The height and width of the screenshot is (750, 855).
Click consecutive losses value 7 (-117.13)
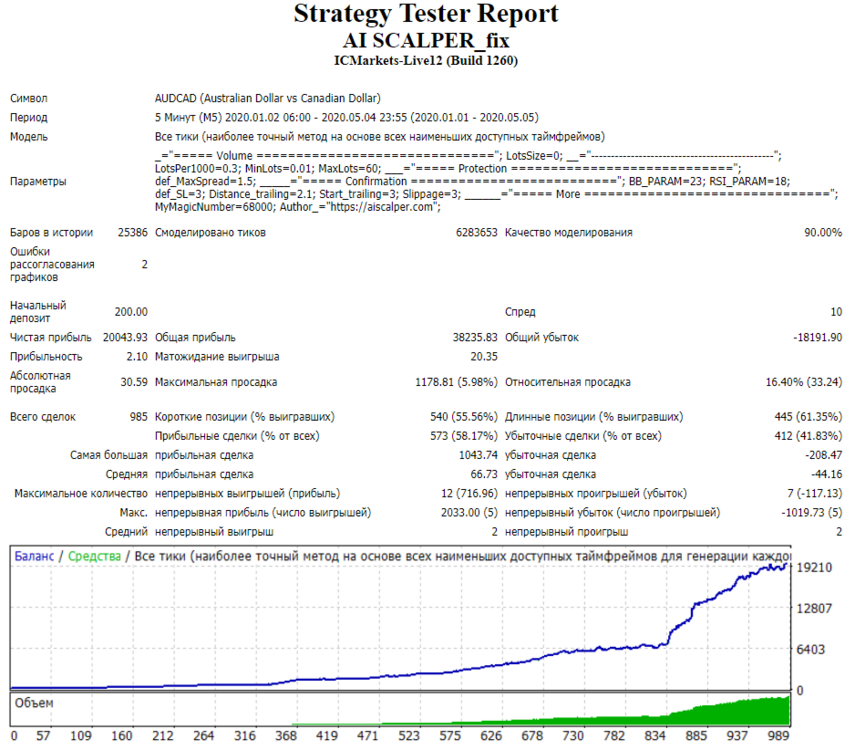(815, 493)
